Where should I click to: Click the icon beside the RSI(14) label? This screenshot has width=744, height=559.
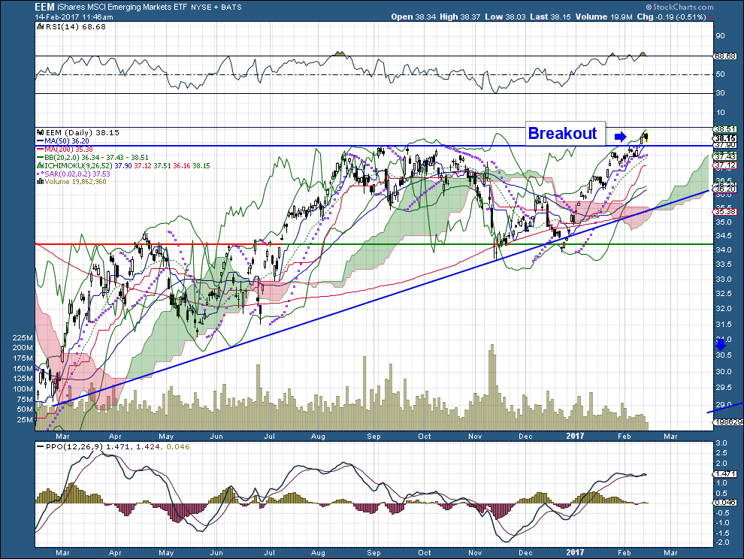pos(40,27)
